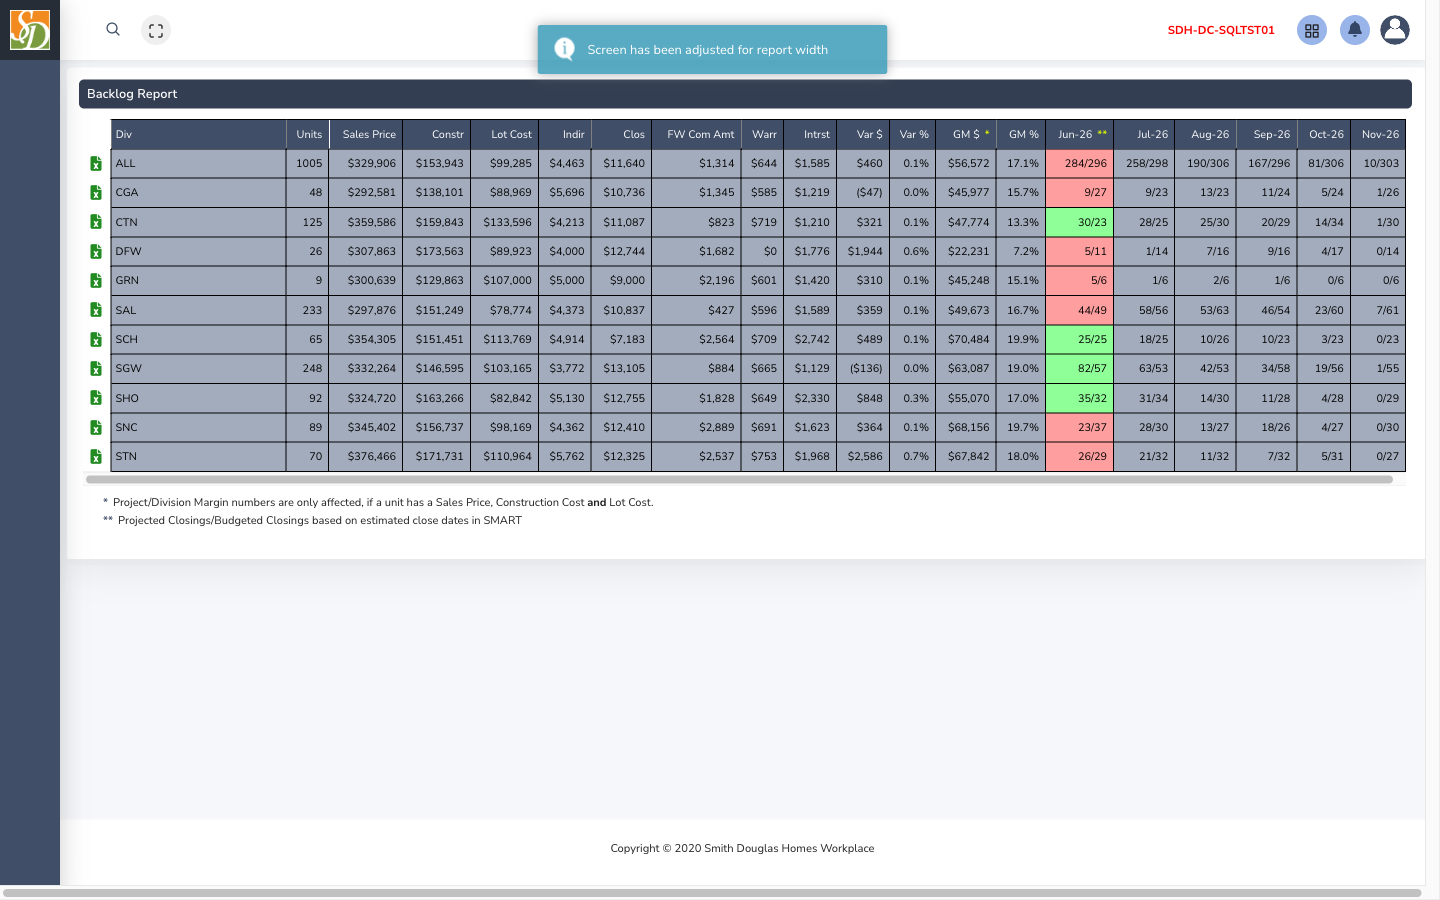Screen dimensions: 1440x900
Task: Click sales price $376,466 in STN row
Action: 366,456
